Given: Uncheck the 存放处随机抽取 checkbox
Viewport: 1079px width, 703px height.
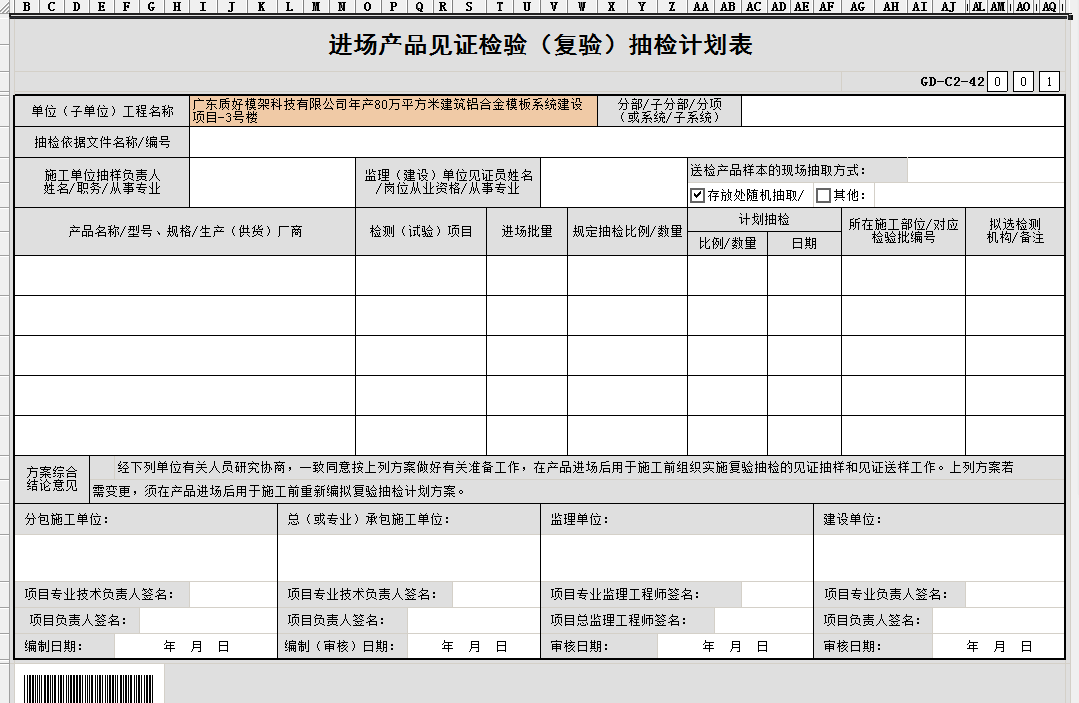Looking at the screenshot, I should tap(698, 196).
